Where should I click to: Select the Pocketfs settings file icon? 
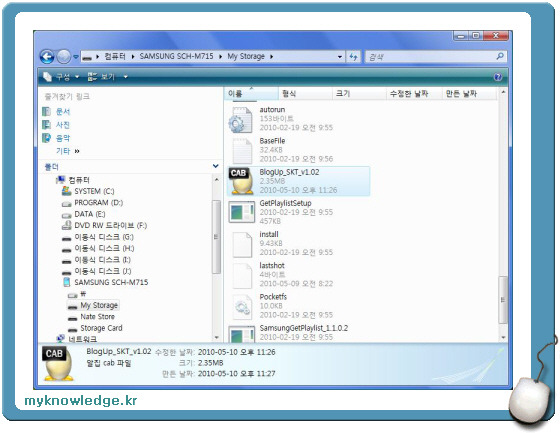click(x=242, y=307)
